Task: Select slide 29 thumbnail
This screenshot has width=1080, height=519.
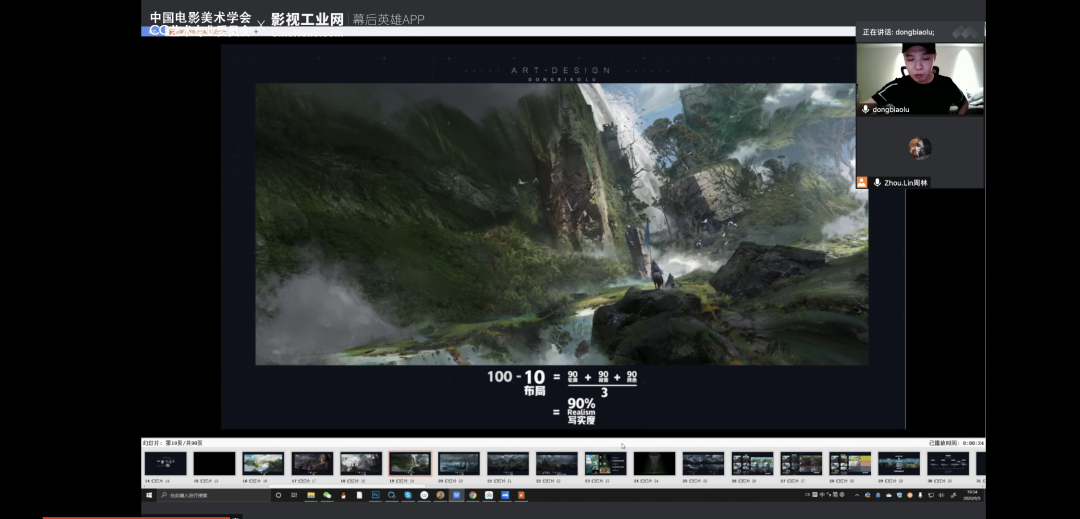Action: 899,463
